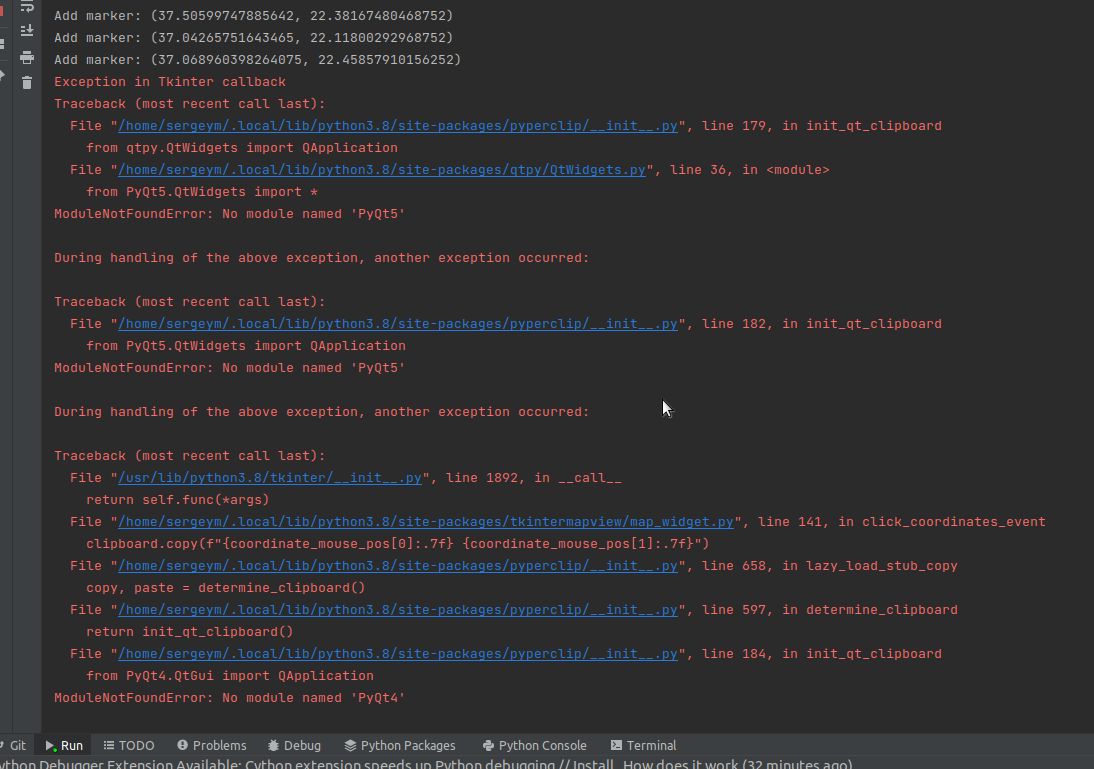The width and height of the screenshot is (1094, 769).
Task: Open the Python Packages panel
Action: [401, 745]
